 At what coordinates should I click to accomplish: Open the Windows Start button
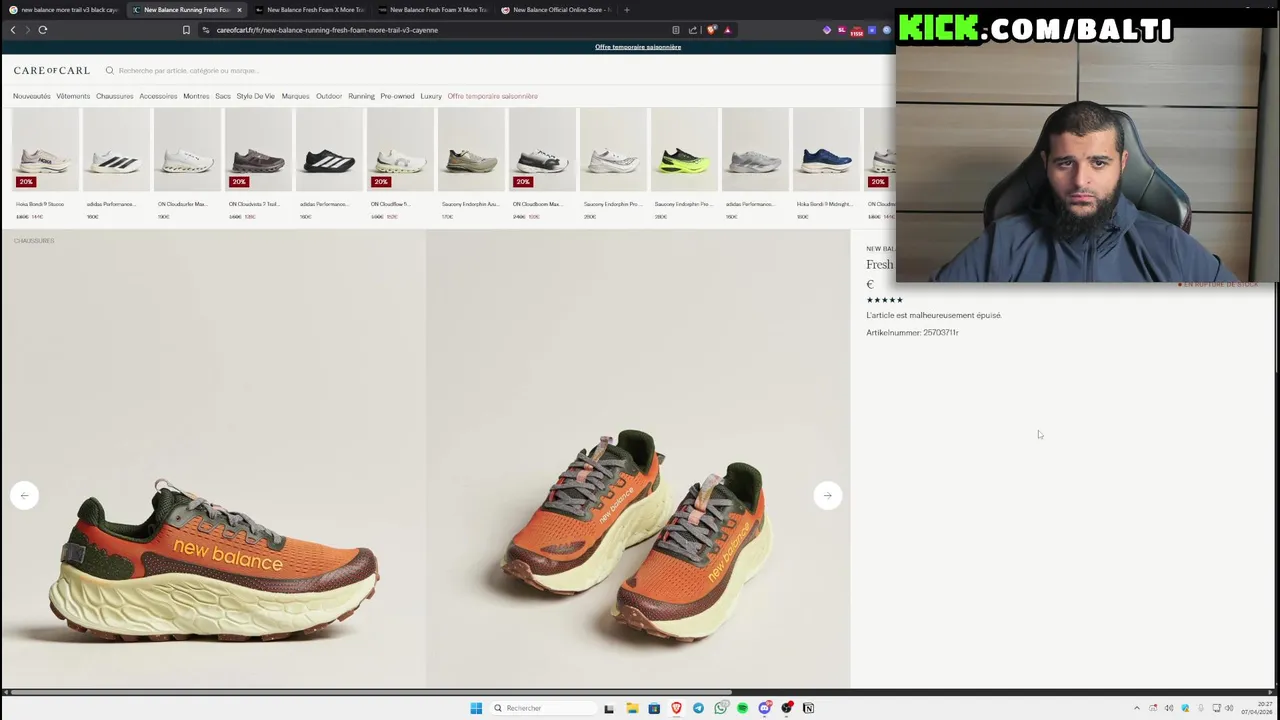click(x=476, y=708)
